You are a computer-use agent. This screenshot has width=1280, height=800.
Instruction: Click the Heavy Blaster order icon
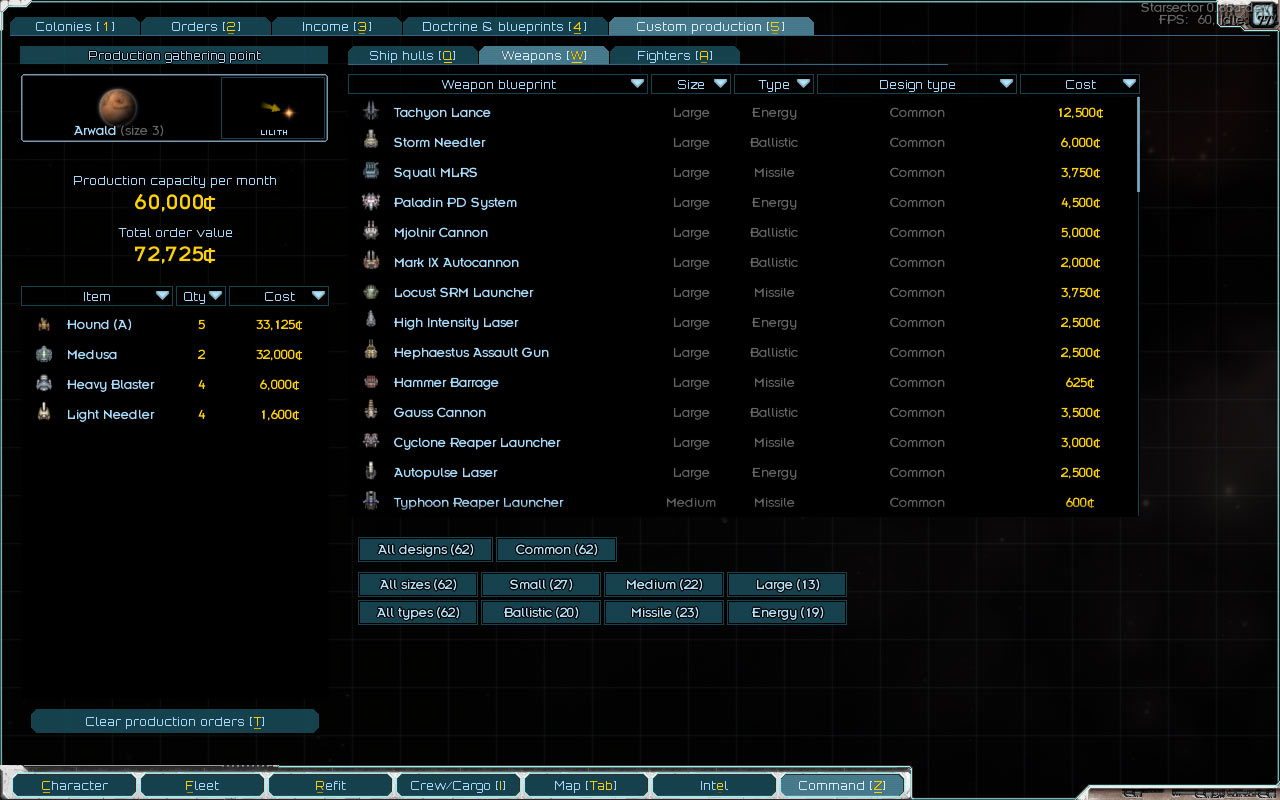(x=44, y=384)
